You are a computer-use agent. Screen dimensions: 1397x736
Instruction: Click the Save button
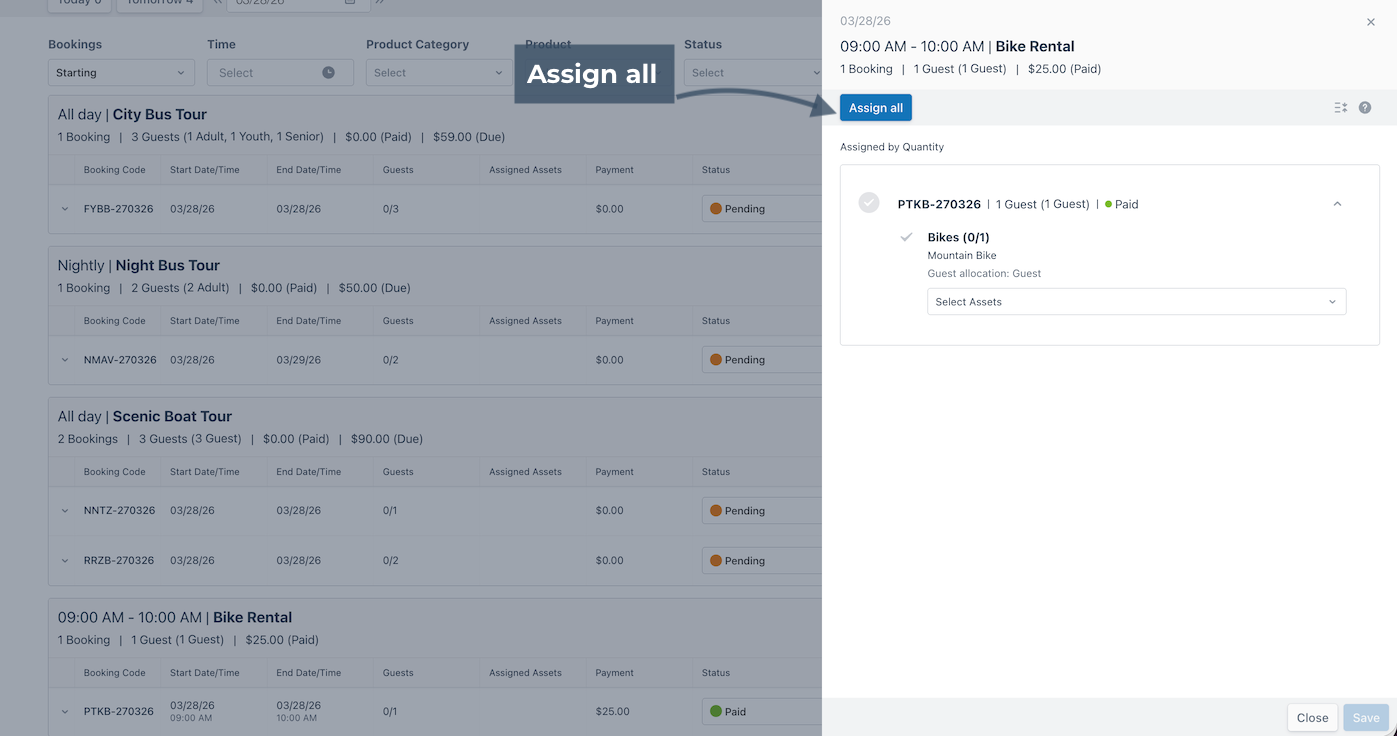click(1366, 718)
